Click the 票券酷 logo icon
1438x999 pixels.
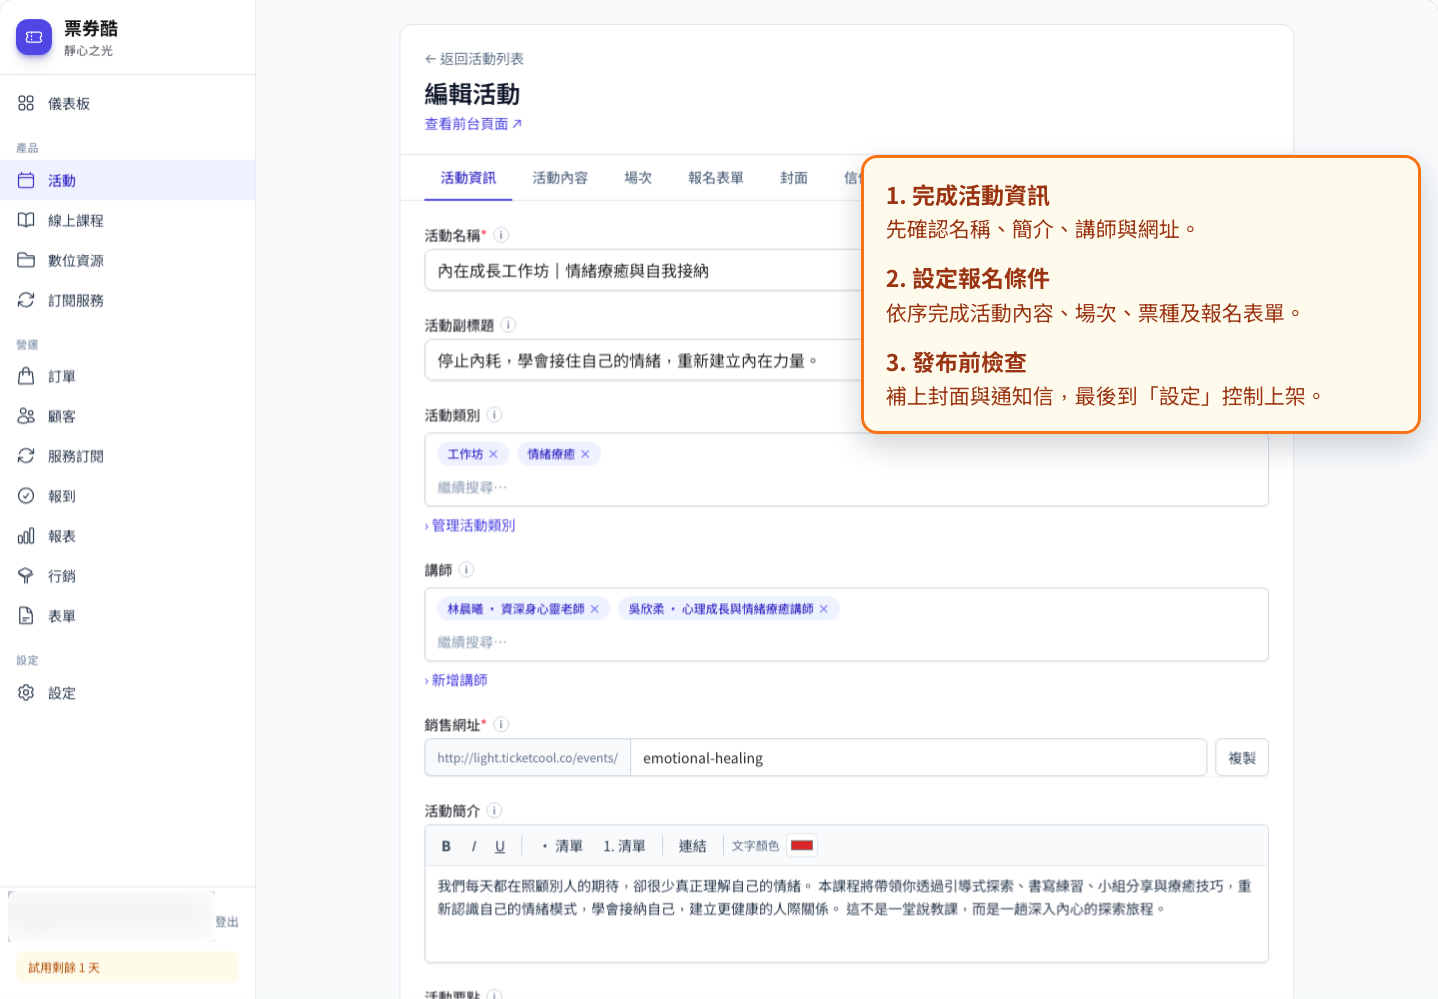pyautogui.click(x=34, y=37)
